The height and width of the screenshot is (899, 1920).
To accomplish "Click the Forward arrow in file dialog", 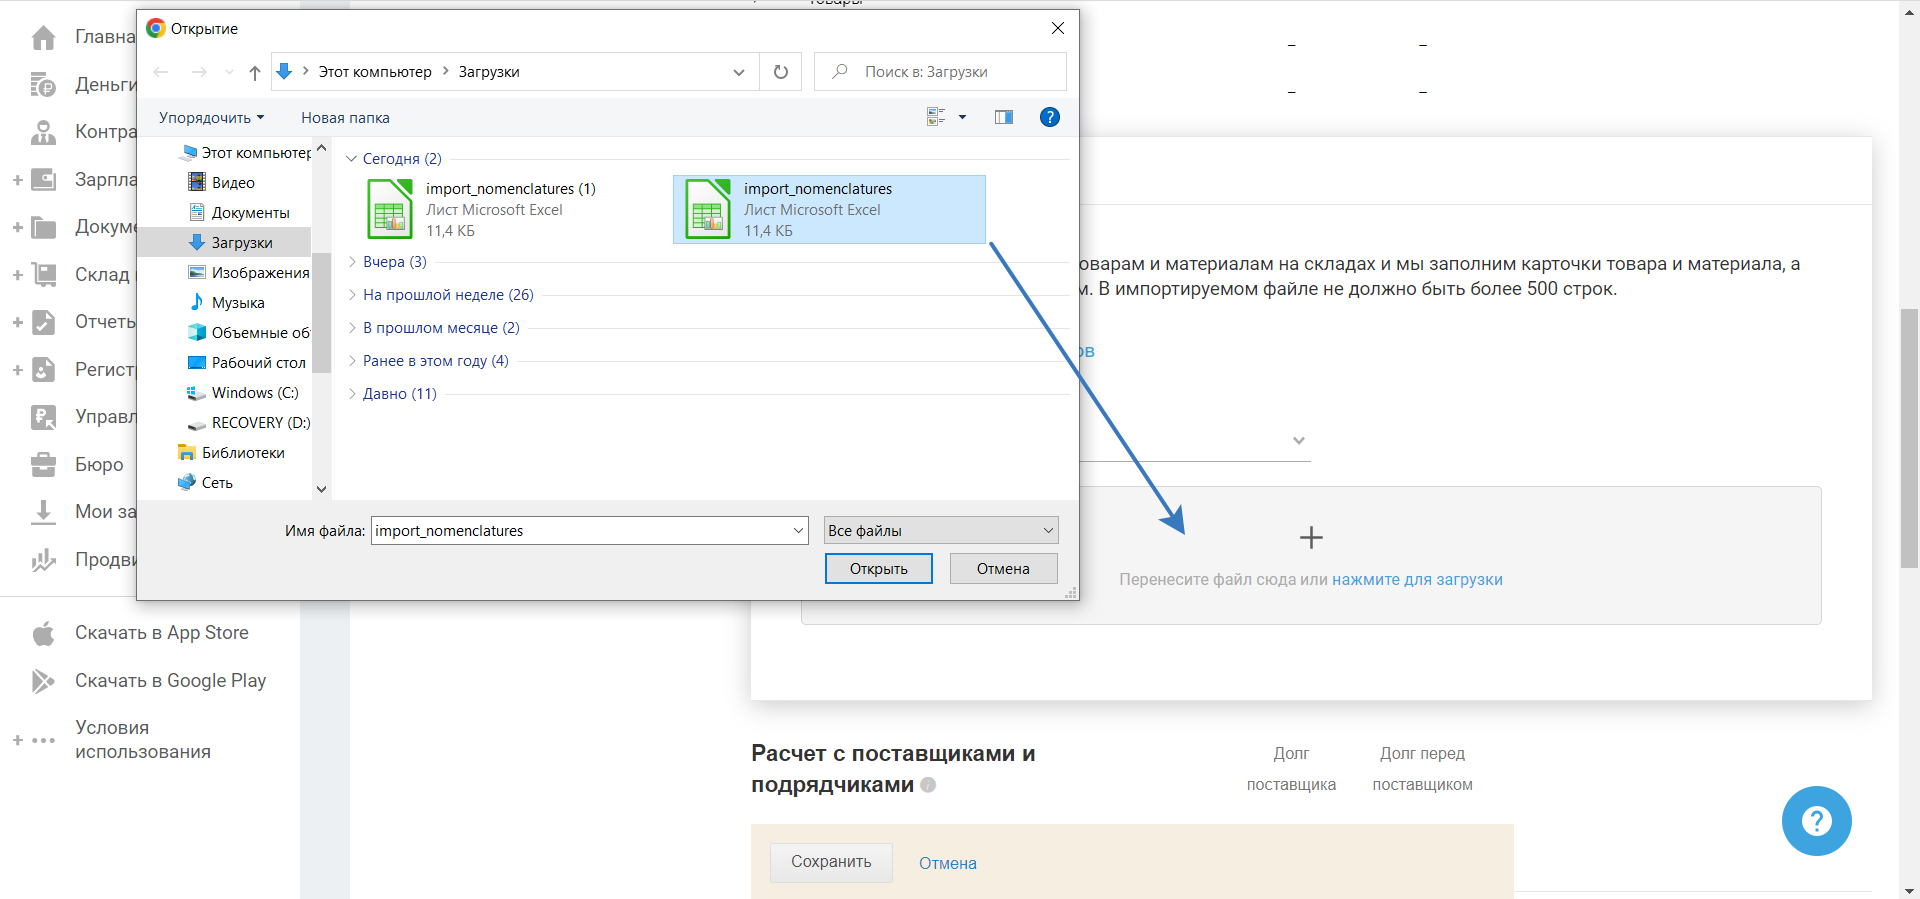I will click(x=199, y=72).
